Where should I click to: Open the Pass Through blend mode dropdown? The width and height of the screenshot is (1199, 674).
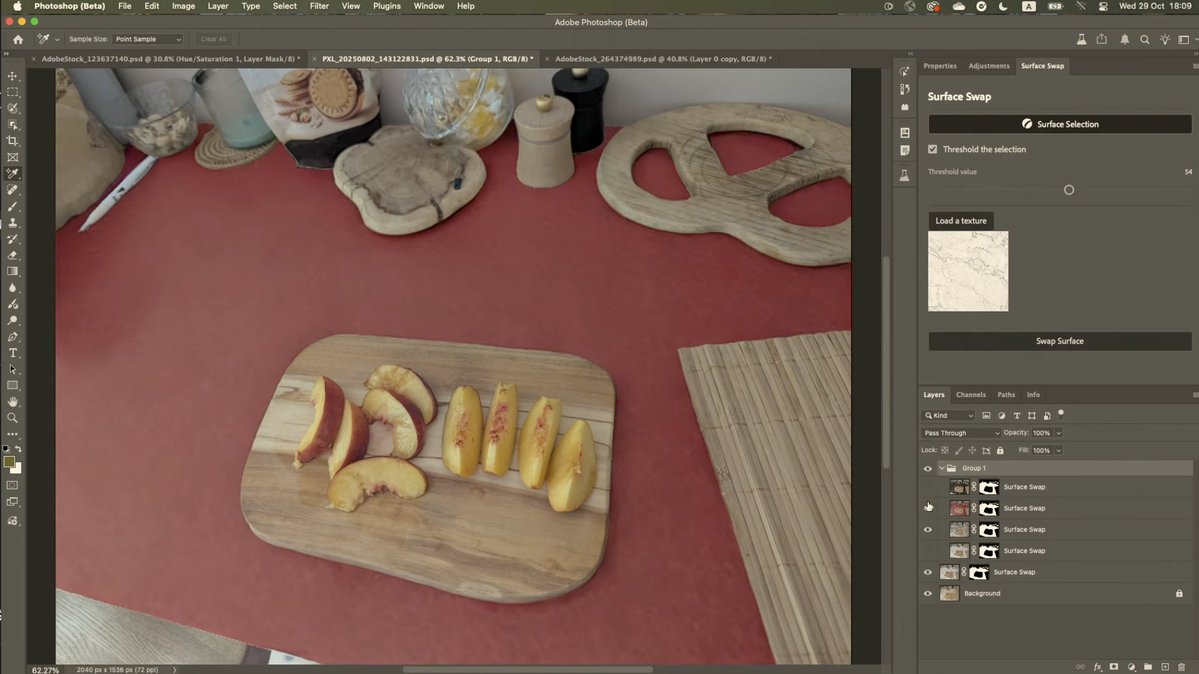[x=960, y=433]
